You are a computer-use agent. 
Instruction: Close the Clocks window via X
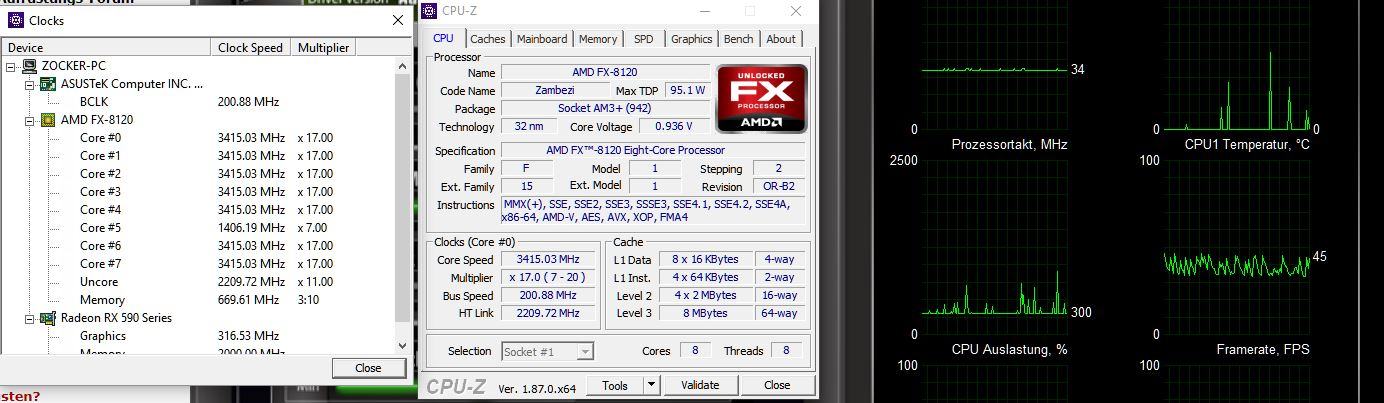pos(396,20)
